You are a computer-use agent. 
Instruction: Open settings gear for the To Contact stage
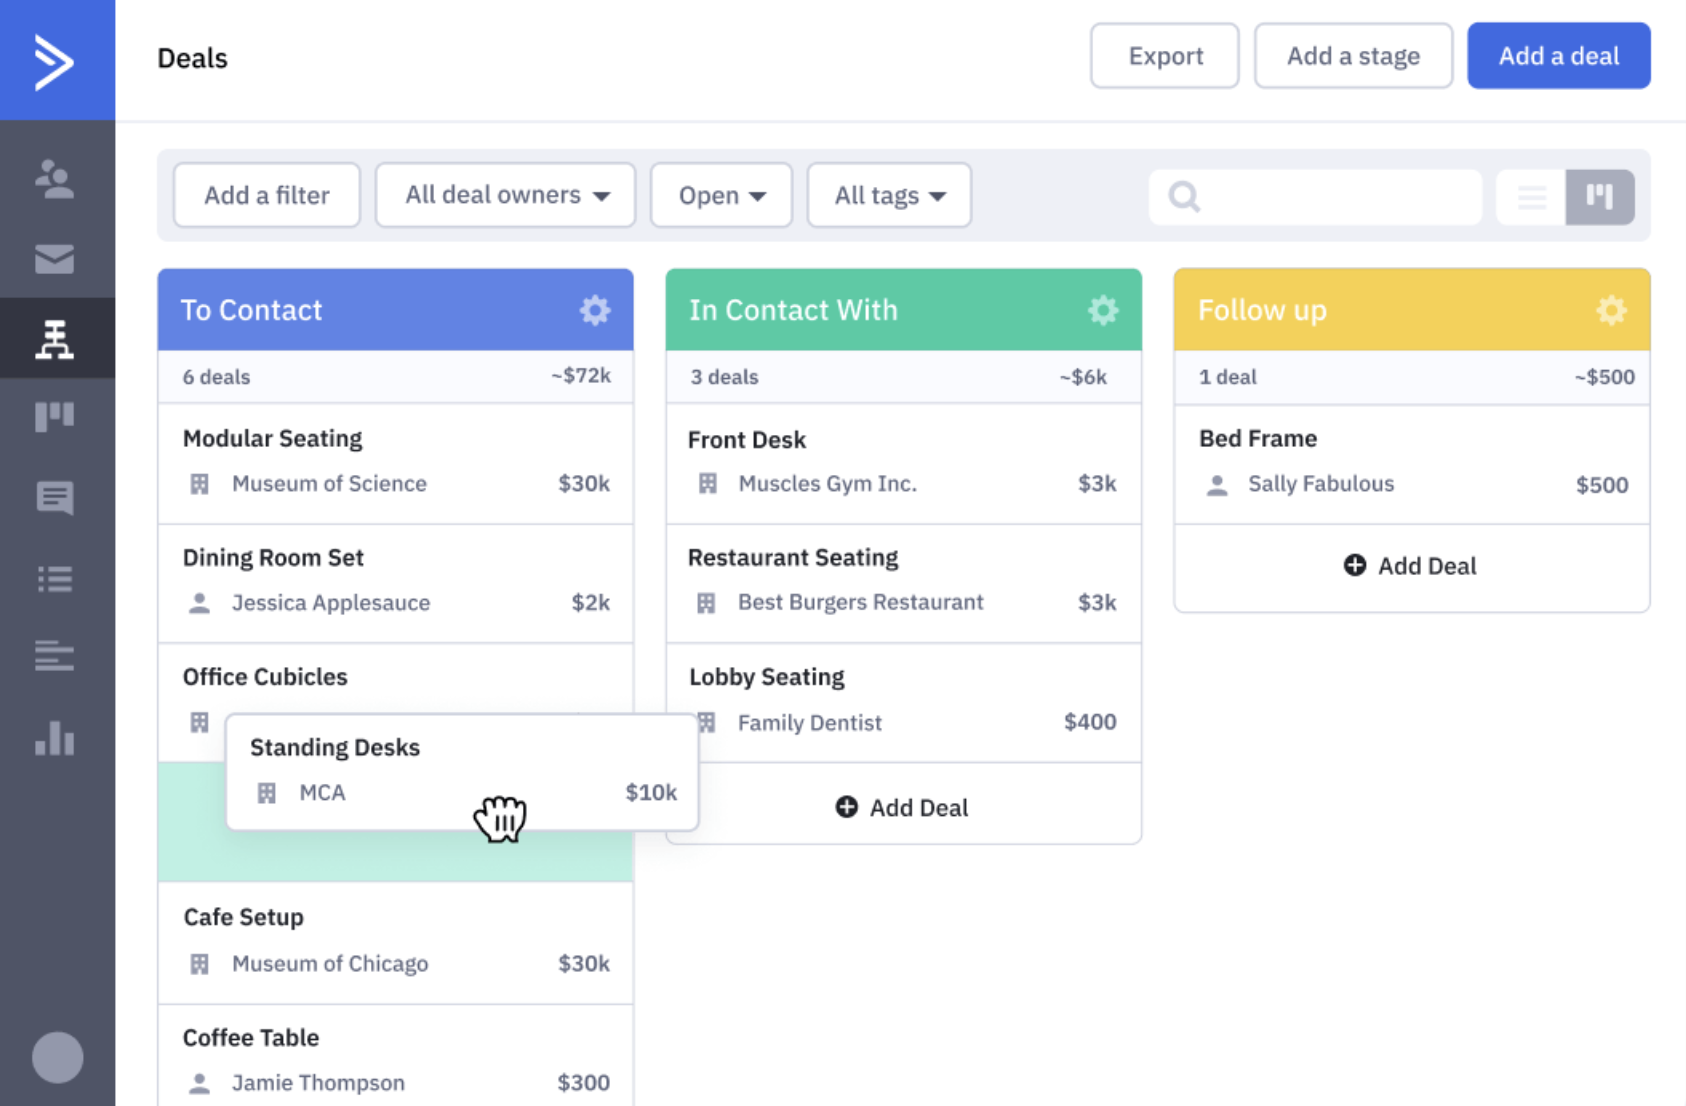click(595, 310)
